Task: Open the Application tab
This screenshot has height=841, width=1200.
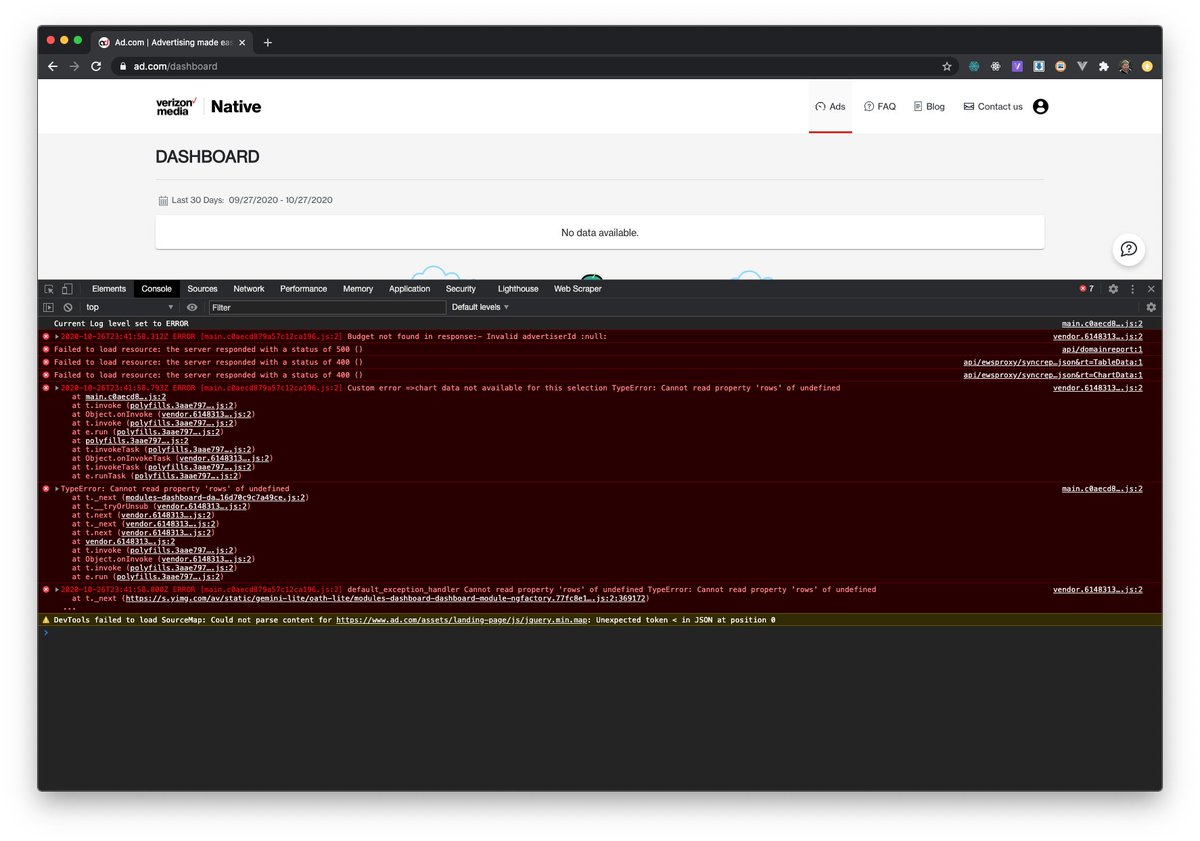Action: [x=409, y=289]
